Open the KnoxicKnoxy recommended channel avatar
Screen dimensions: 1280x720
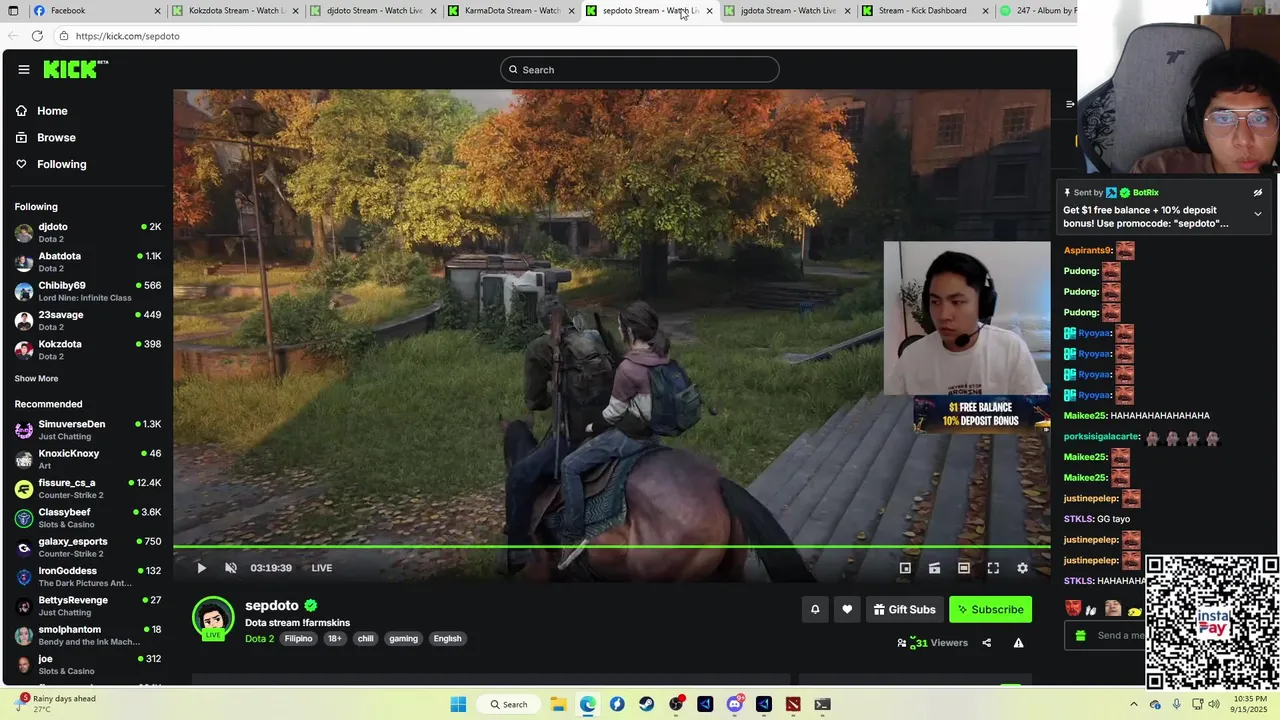tap(24, 459)
